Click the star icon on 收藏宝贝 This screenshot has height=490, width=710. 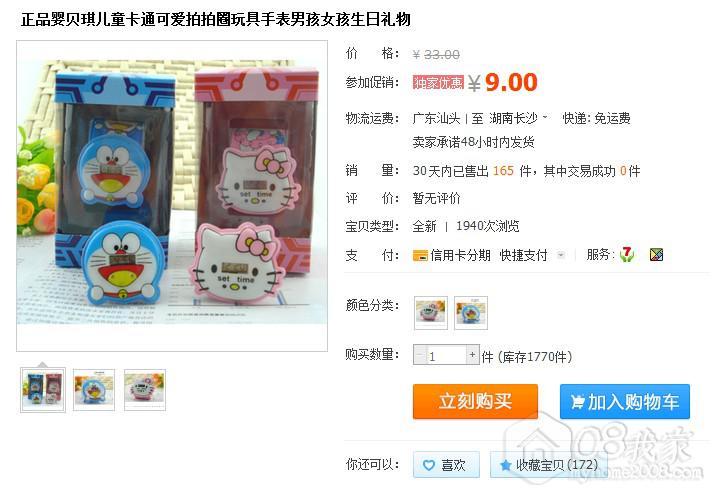tap(505, 465)
